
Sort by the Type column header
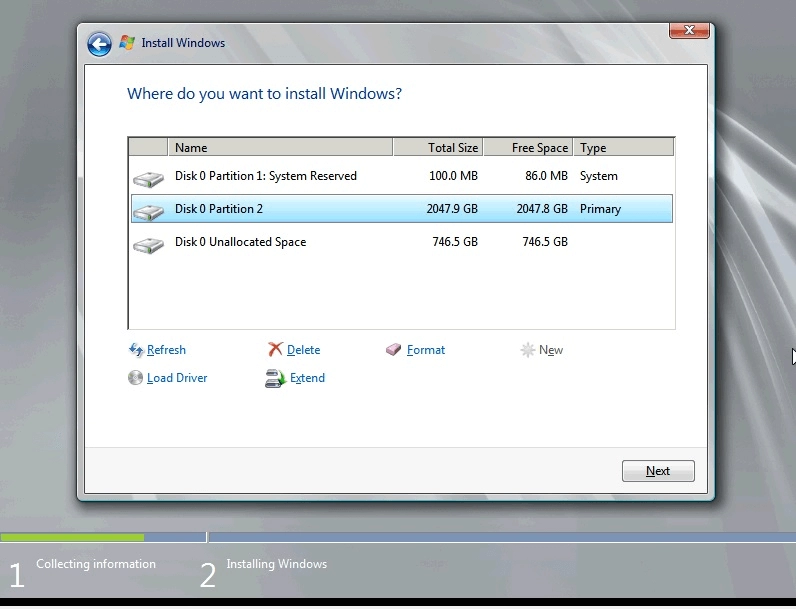click(624, 147)
